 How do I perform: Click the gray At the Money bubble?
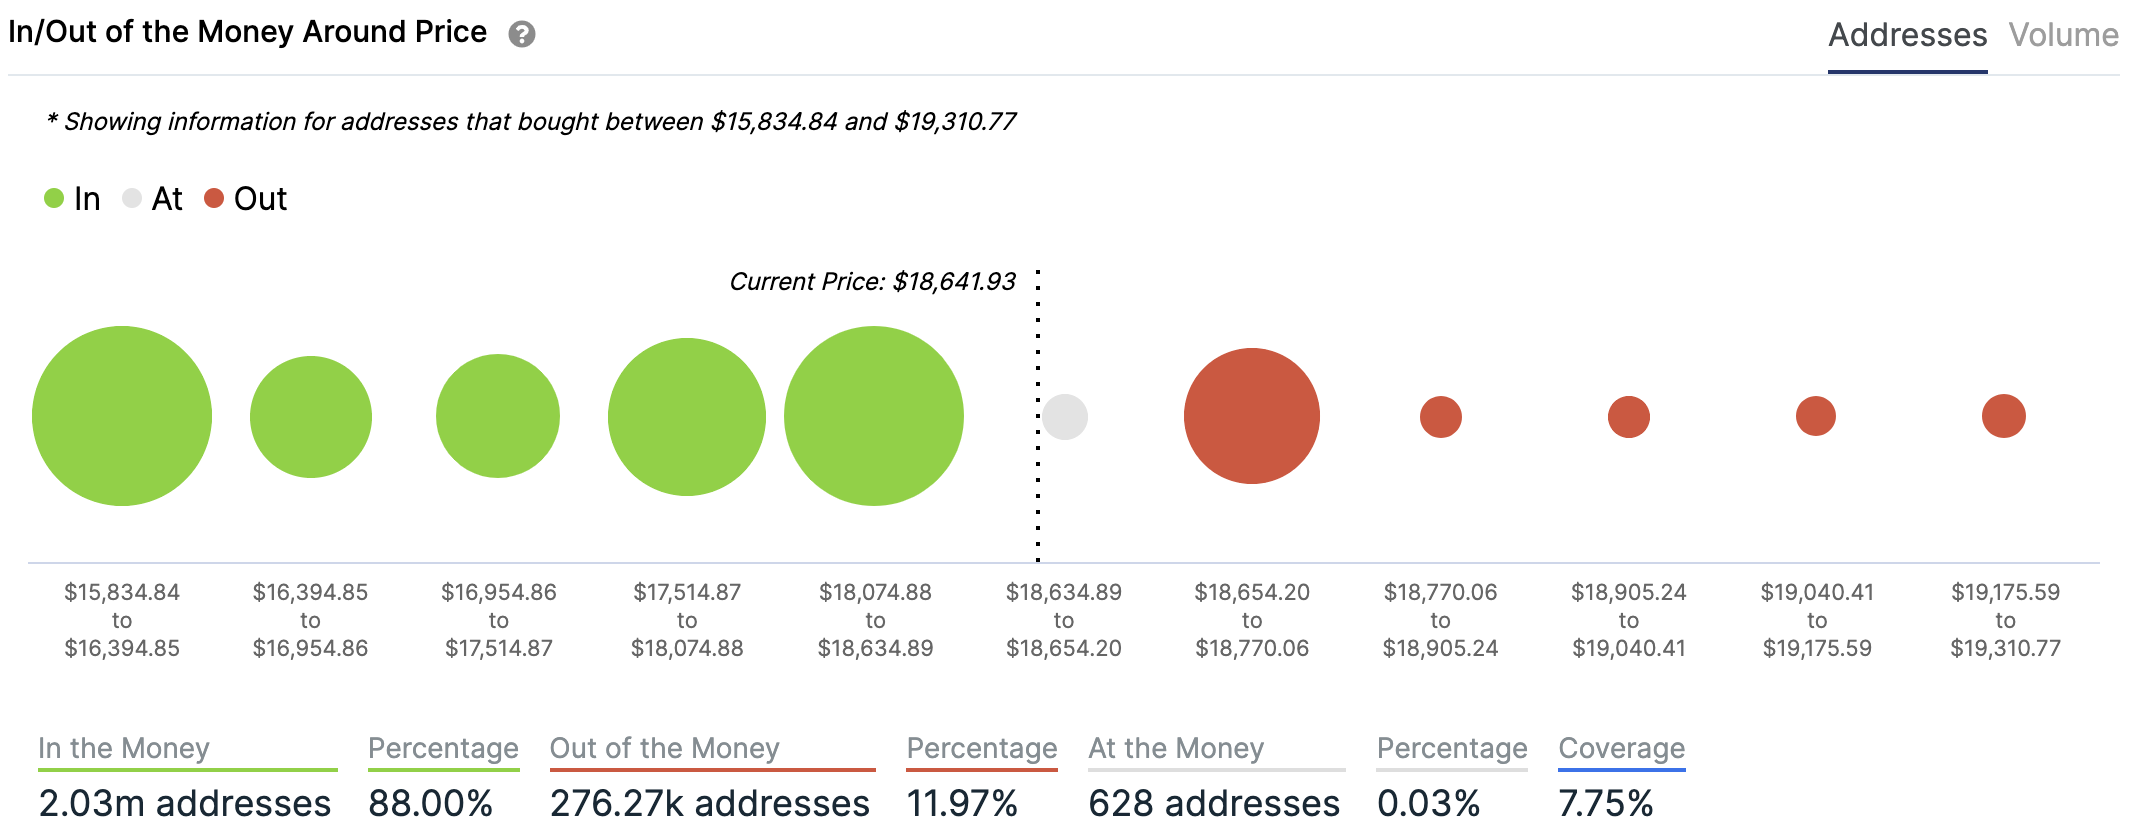point(1065,417)
